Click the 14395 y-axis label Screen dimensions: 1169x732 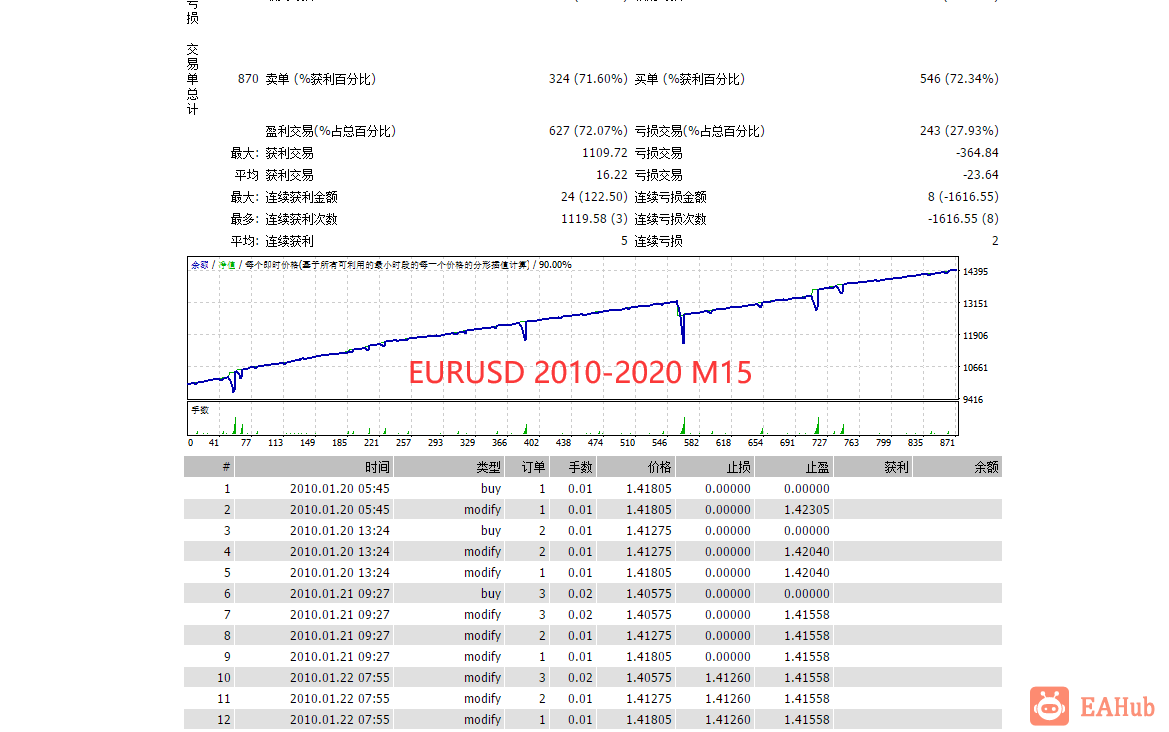point(975,271)
